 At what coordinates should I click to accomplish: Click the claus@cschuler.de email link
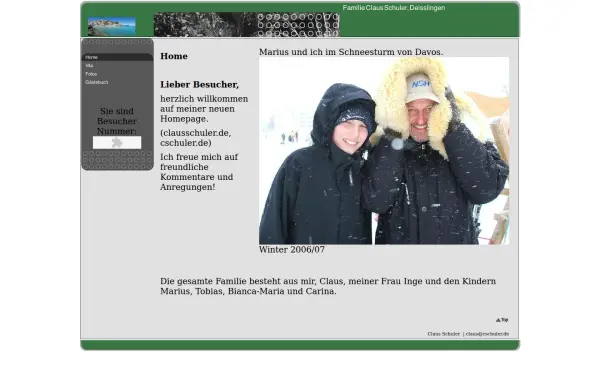487,334
